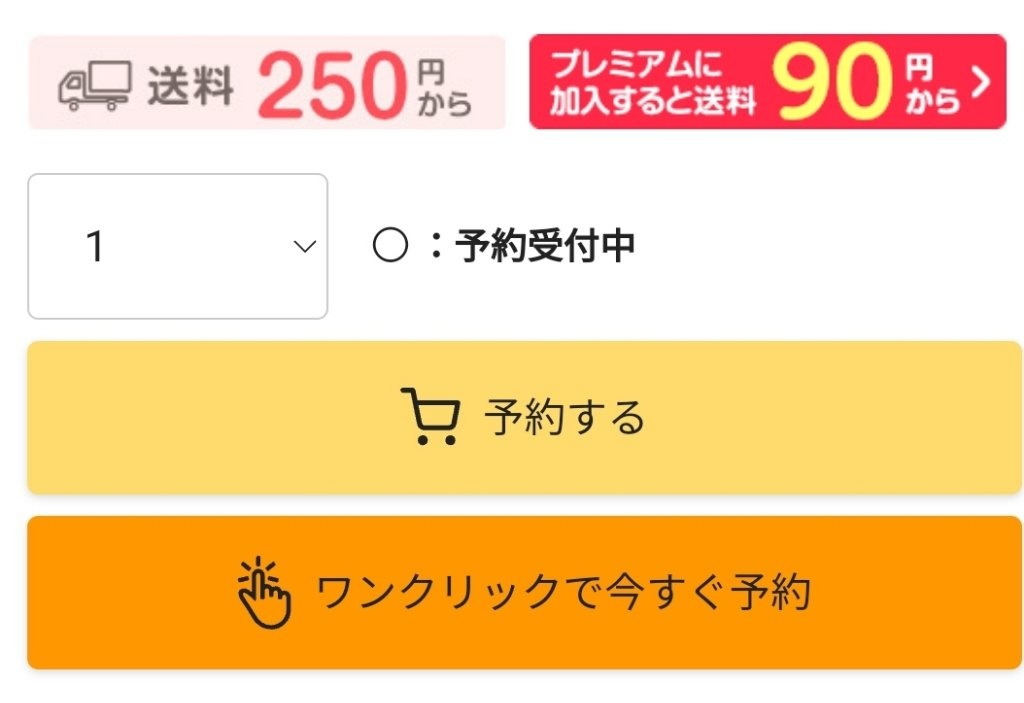
Task: Click the 円から text on red premium banner
Action: pos(933,84)
